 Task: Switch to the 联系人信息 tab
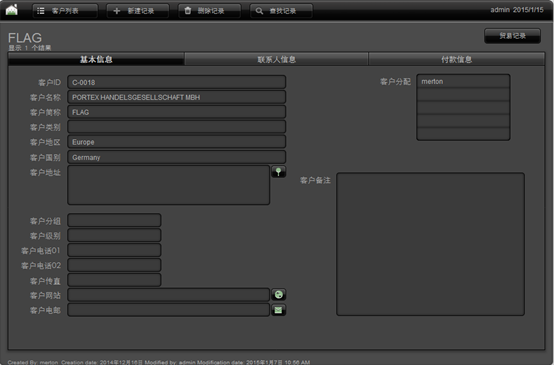(x=276, y=59)
